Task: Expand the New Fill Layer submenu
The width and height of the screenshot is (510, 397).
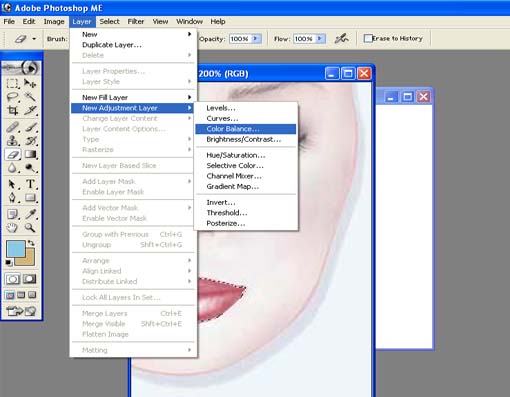Action: (x=134, y=97)
